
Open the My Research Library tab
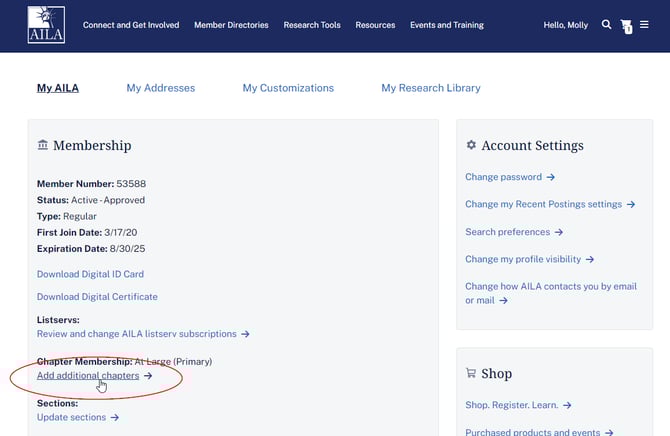(x=430, y=88)
